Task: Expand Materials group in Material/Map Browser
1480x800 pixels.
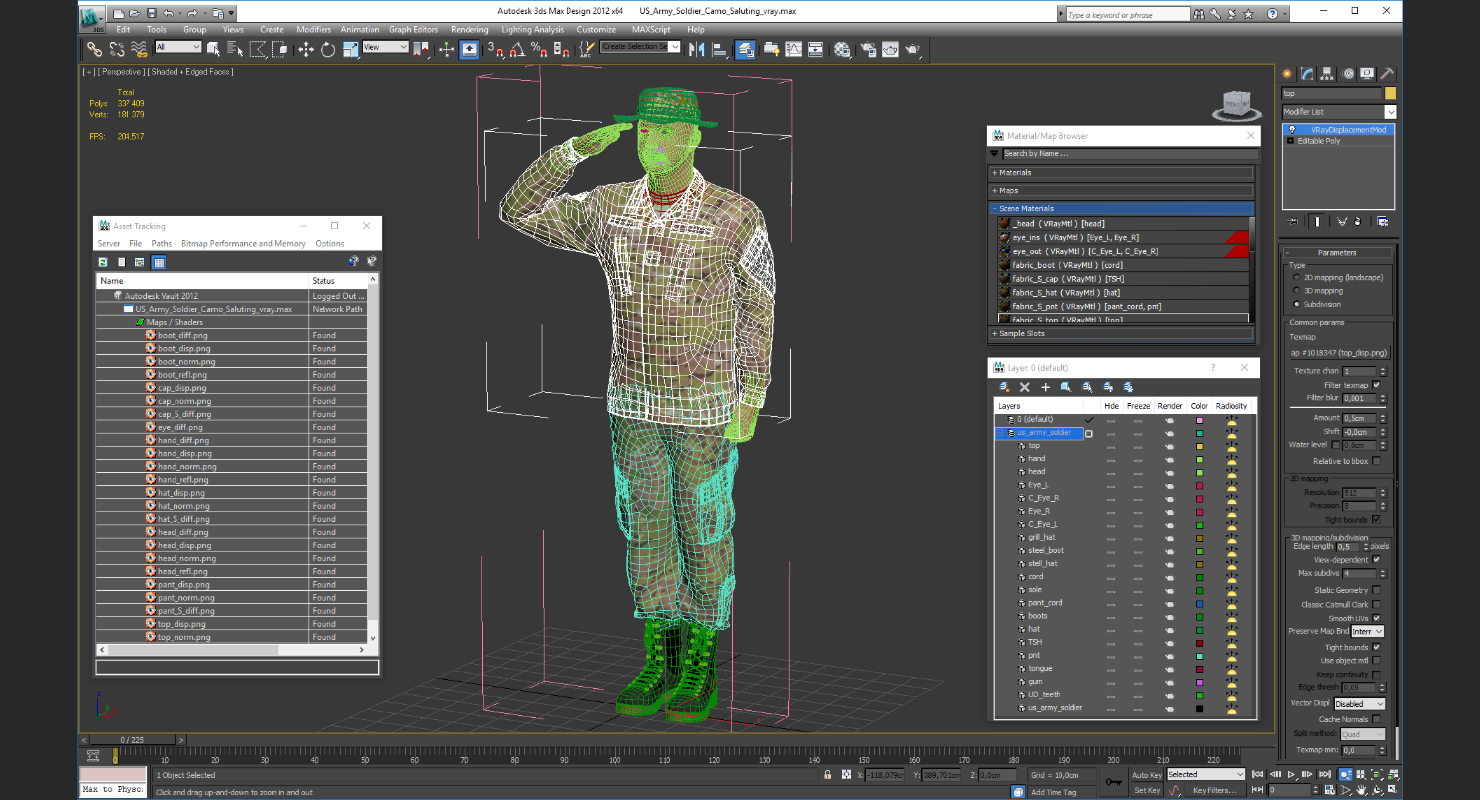Action: coord(1121,172)
